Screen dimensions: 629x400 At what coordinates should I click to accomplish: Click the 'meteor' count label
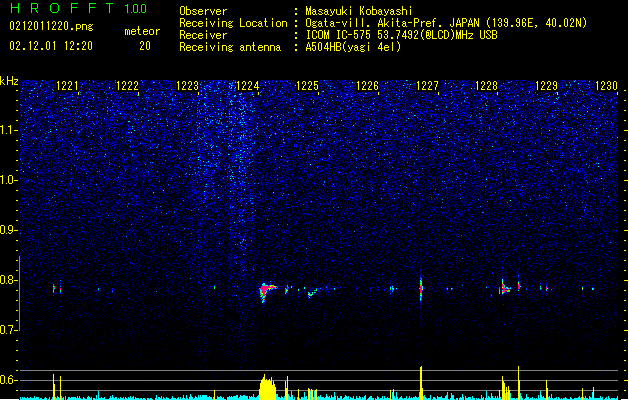[x=142, y=31]
